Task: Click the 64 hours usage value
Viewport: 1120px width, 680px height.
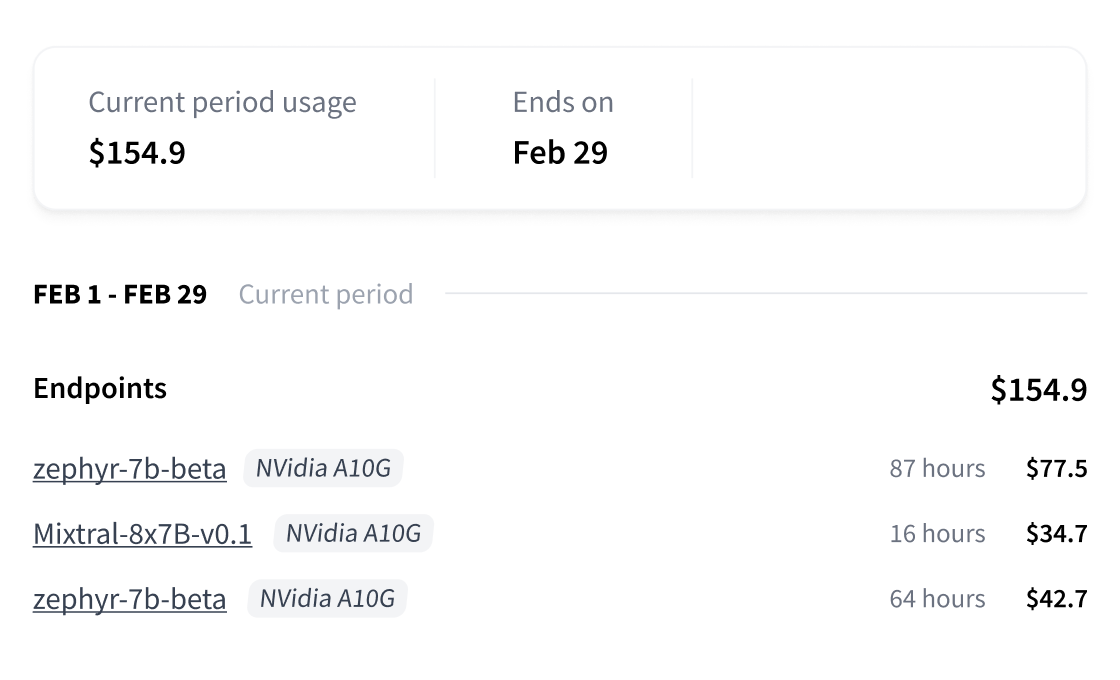Action: pyautogui.click(x=937, y=599)
